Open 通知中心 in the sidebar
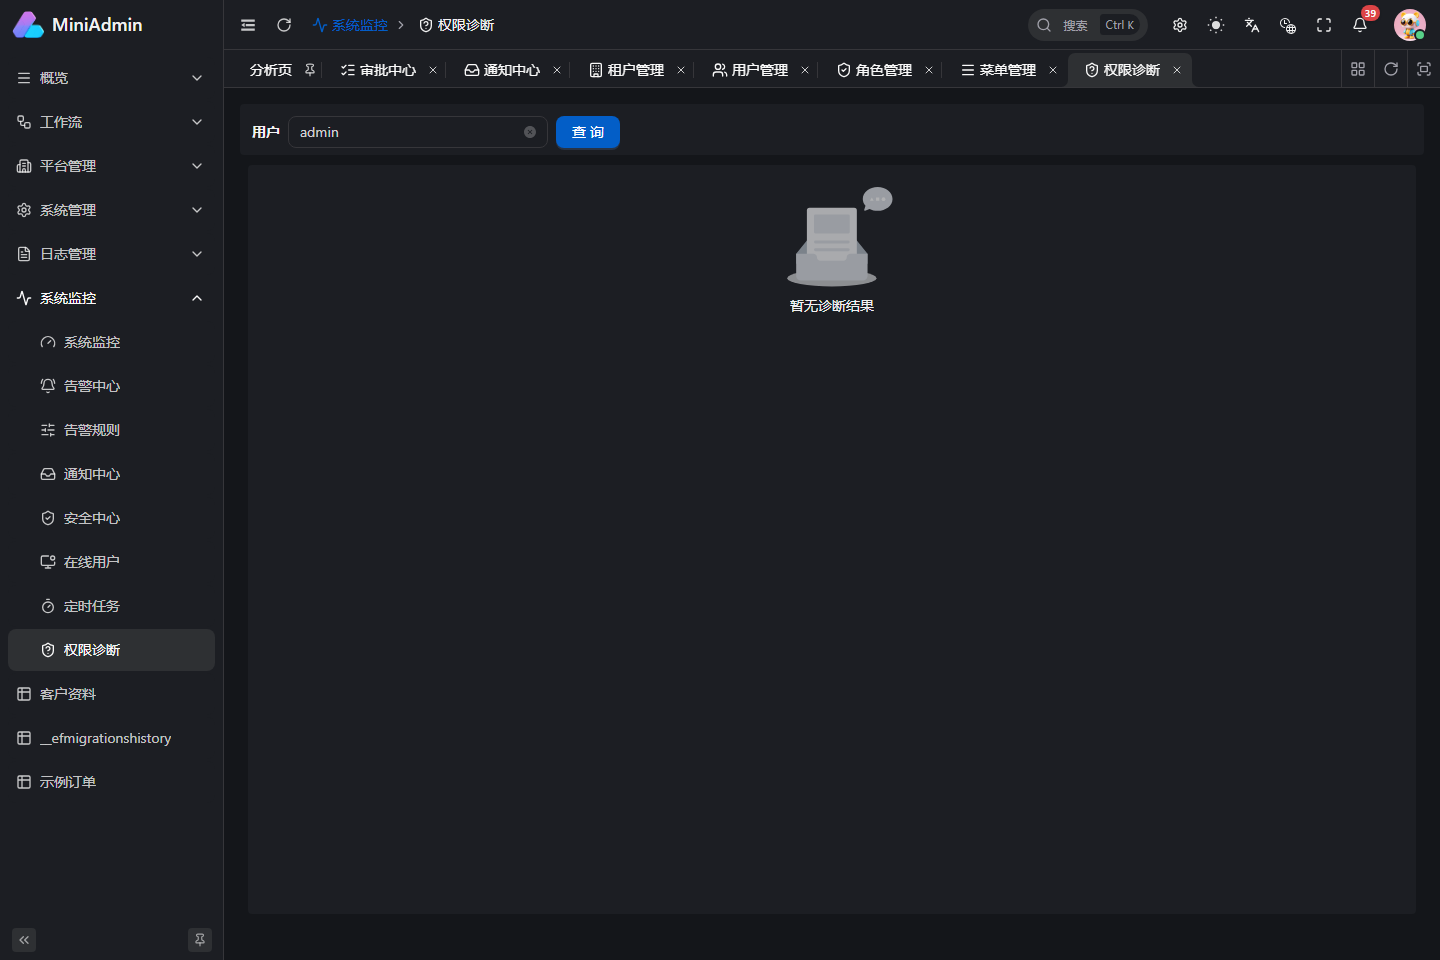 (111, 474)
